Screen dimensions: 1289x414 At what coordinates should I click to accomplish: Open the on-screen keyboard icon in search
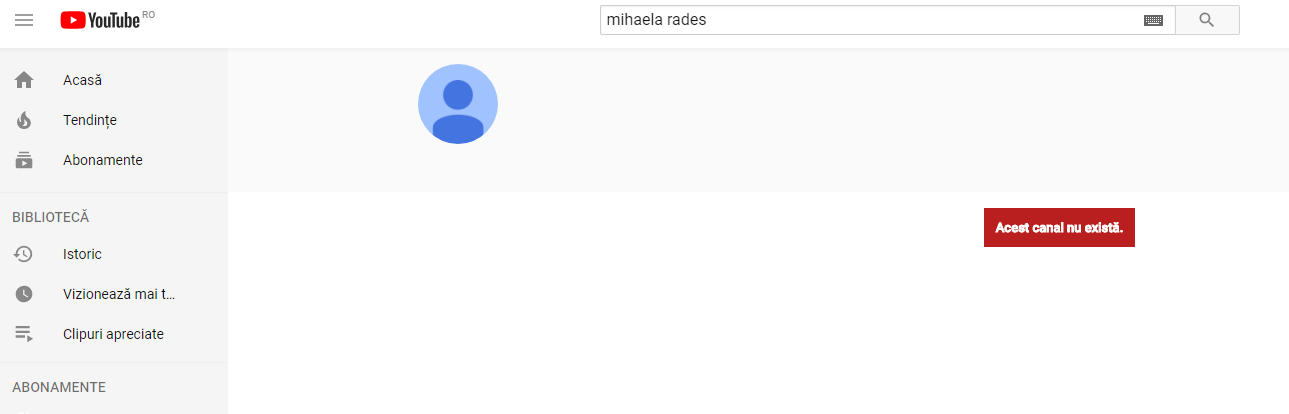point(1153,20)
